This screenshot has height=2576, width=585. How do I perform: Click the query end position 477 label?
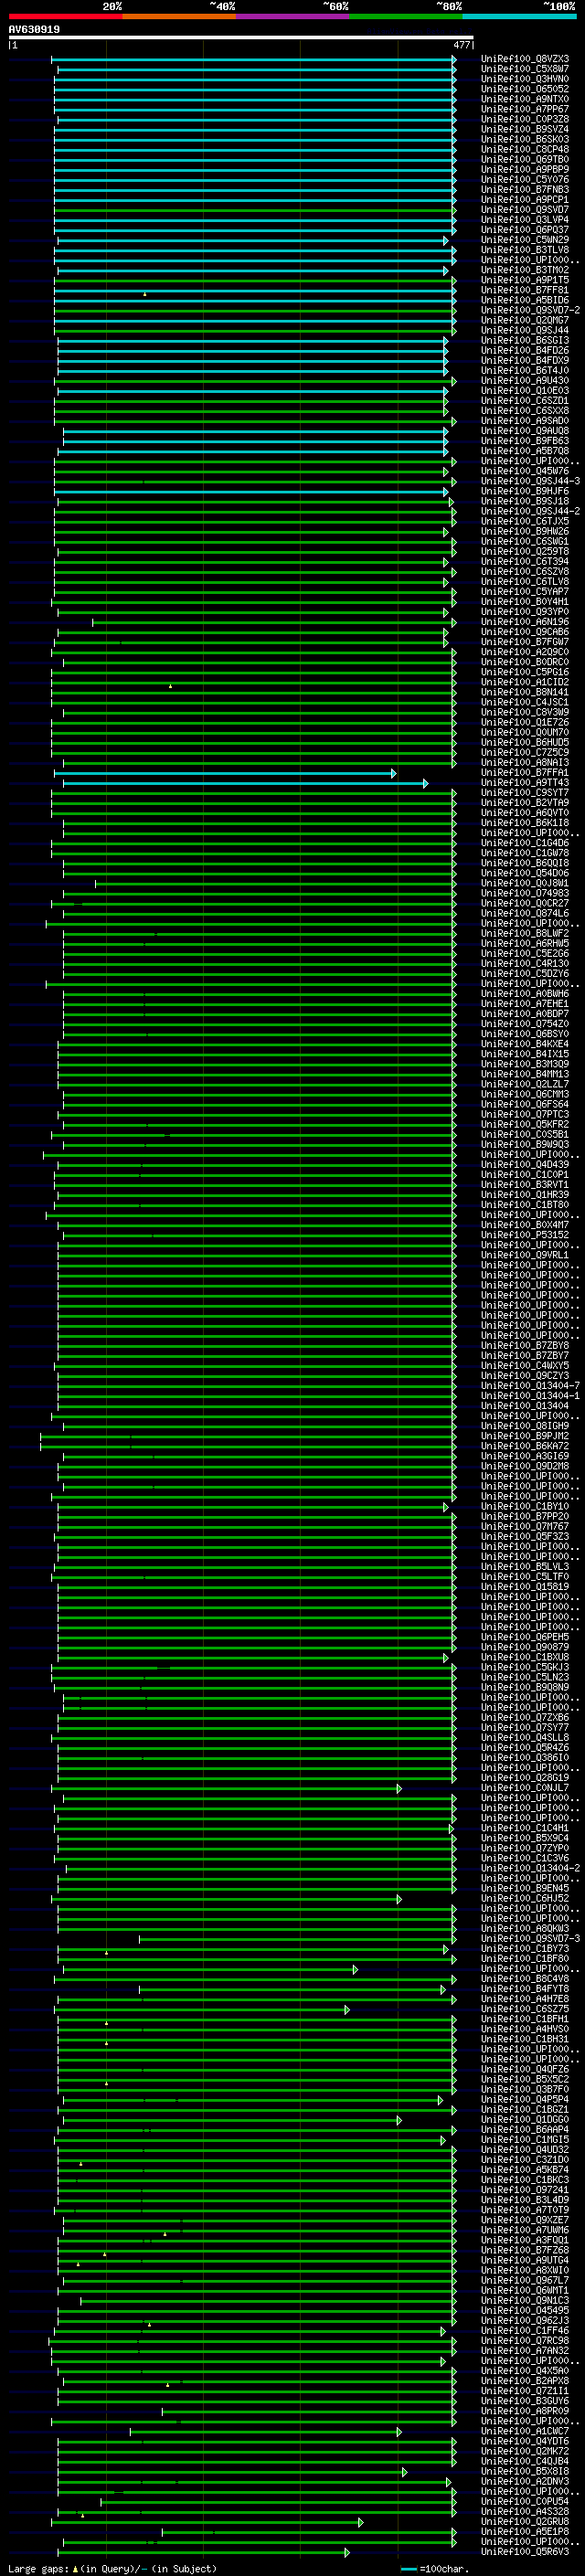pos(461,45)
